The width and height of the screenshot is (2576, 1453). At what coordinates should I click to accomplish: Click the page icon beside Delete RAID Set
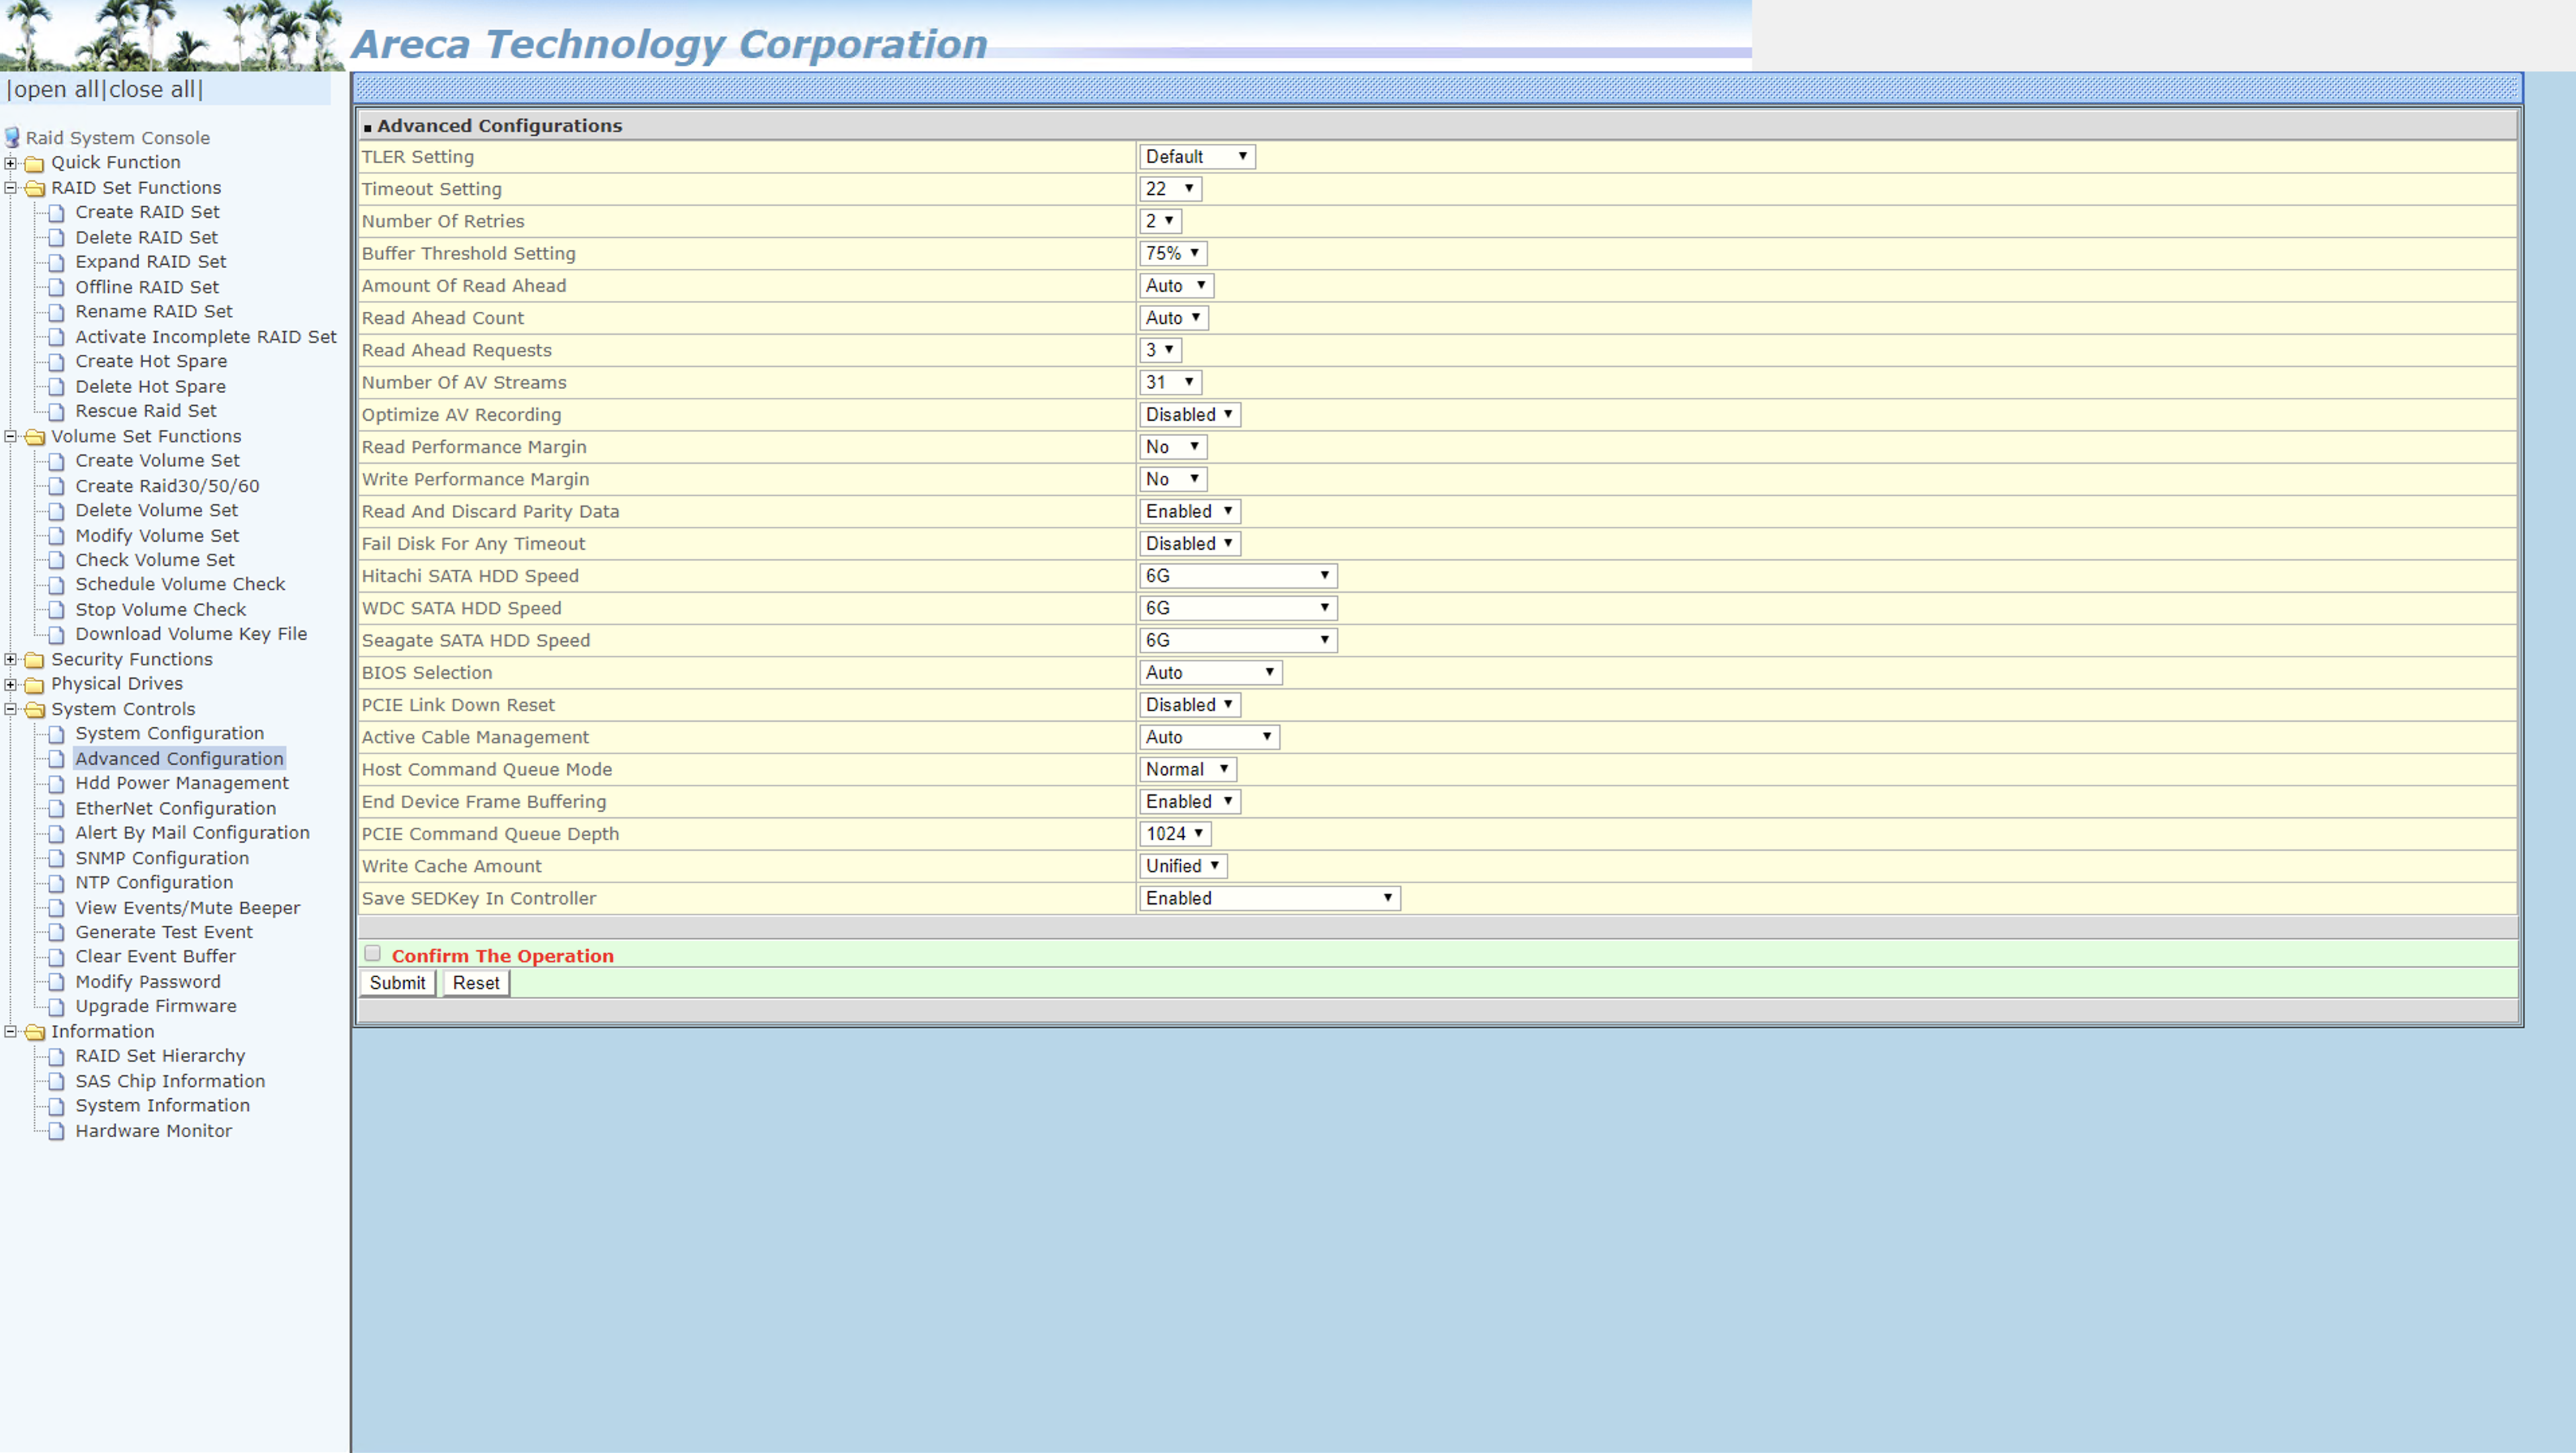pyautogui.click(x=57, y=238)
